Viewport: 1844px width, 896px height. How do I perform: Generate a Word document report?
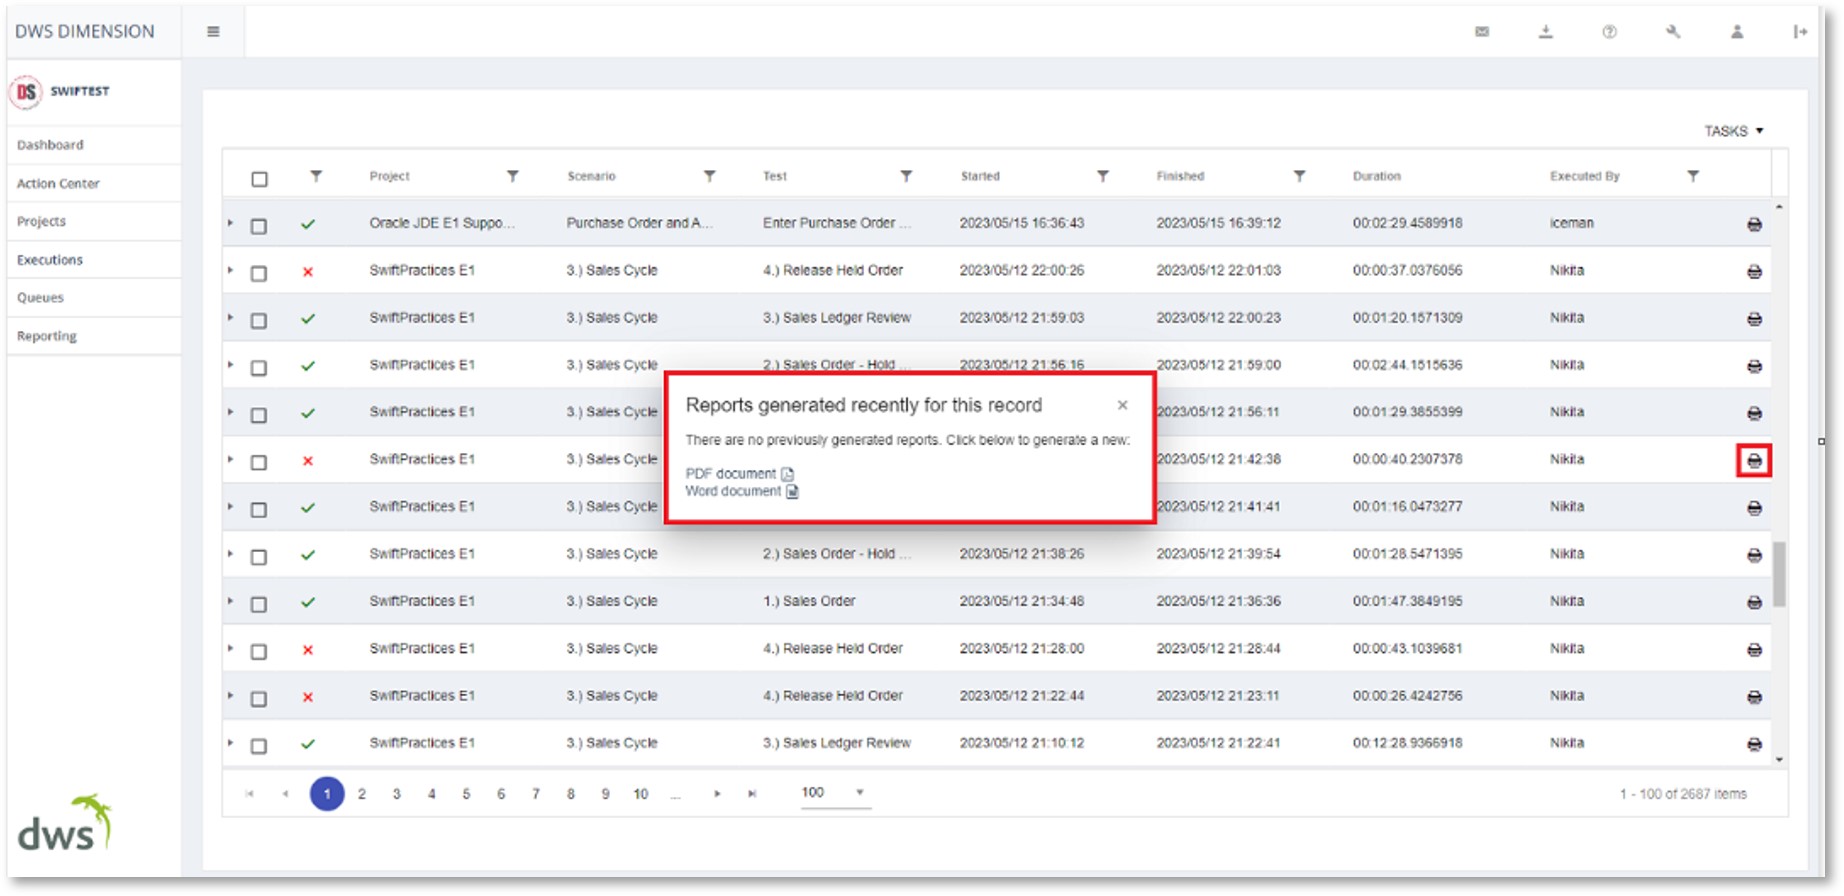tap(742, 491)
